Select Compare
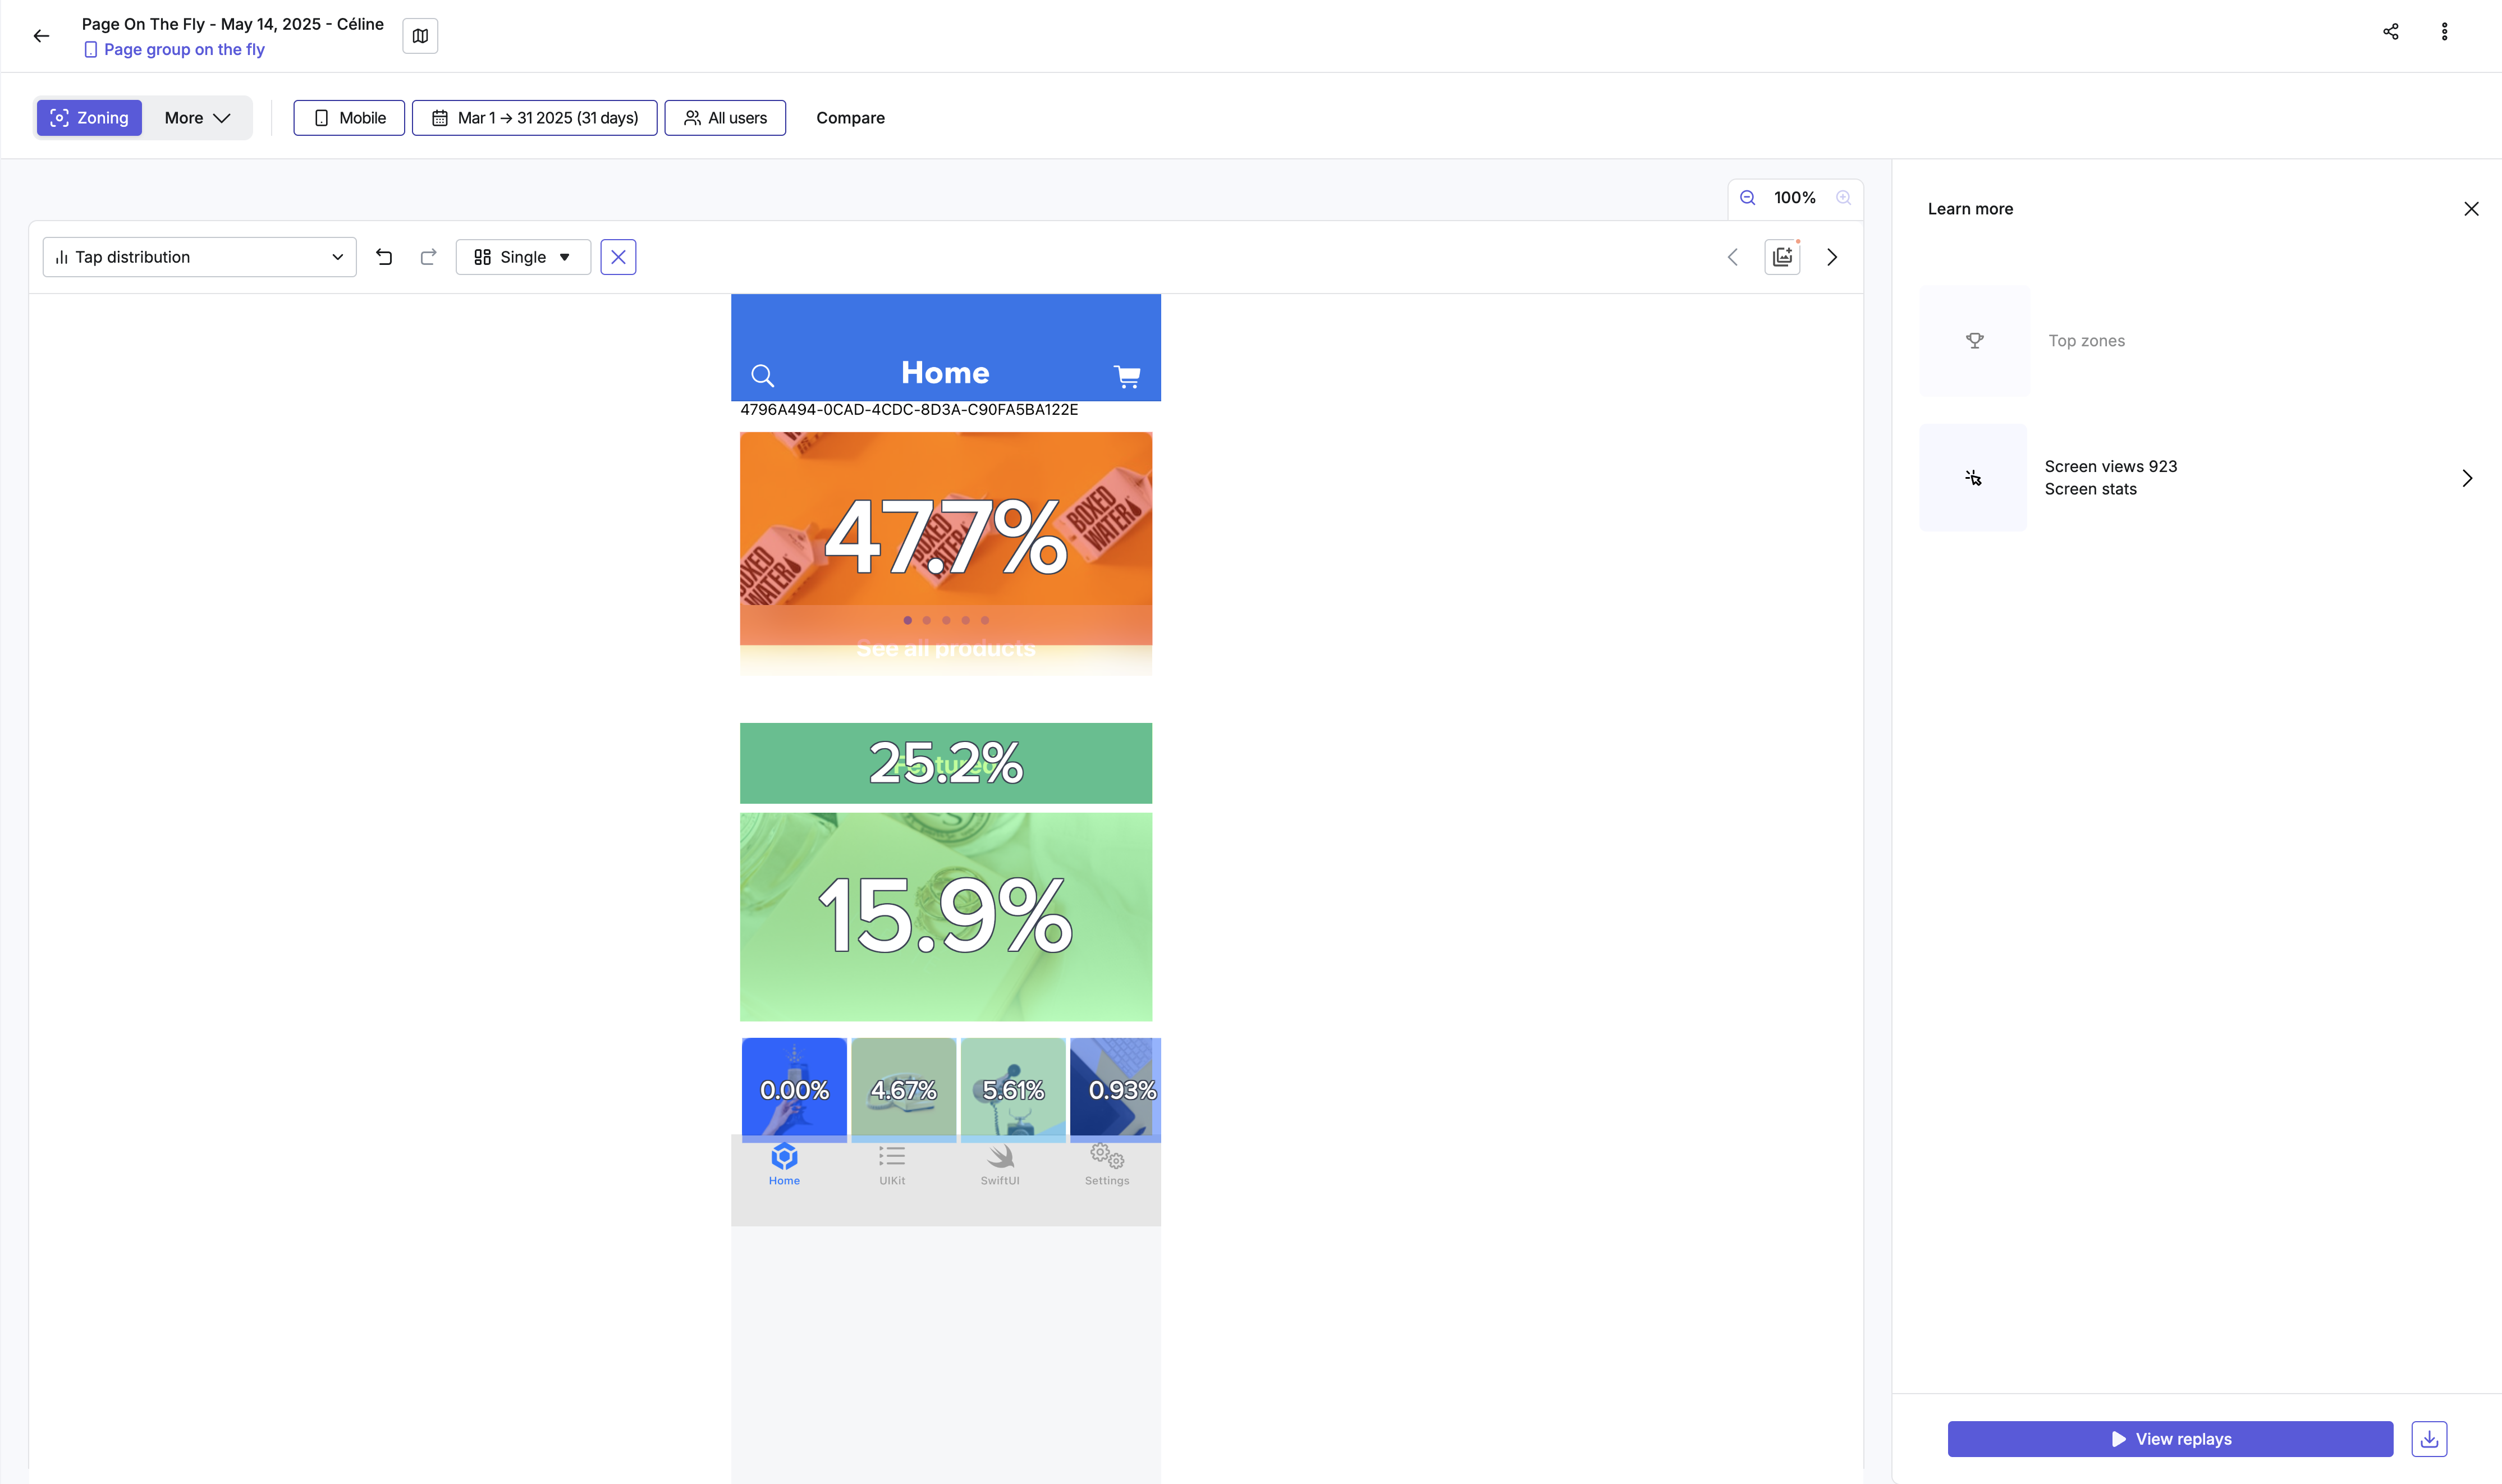Screen dimensions: 2502x1484 point(850,118)
